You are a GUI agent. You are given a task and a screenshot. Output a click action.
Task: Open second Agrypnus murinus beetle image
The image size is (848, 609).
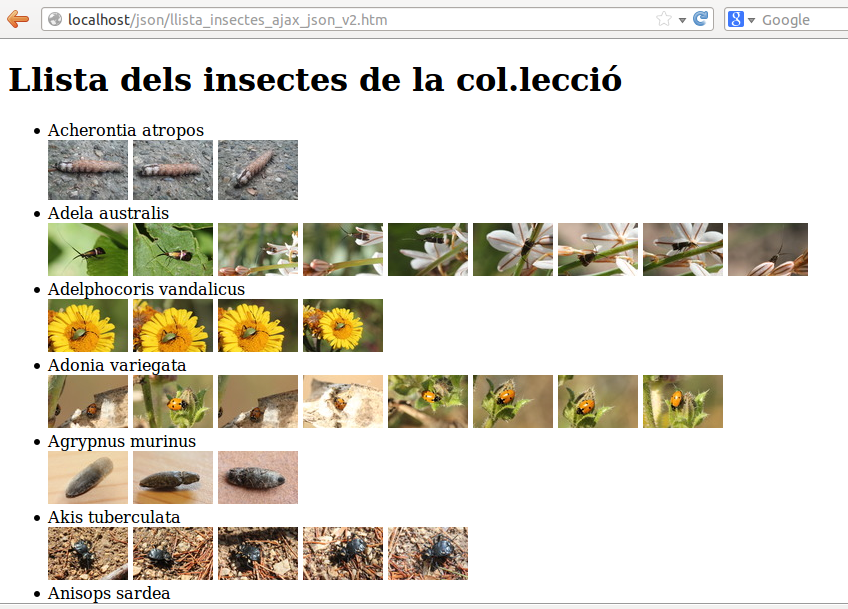point(173,477)
